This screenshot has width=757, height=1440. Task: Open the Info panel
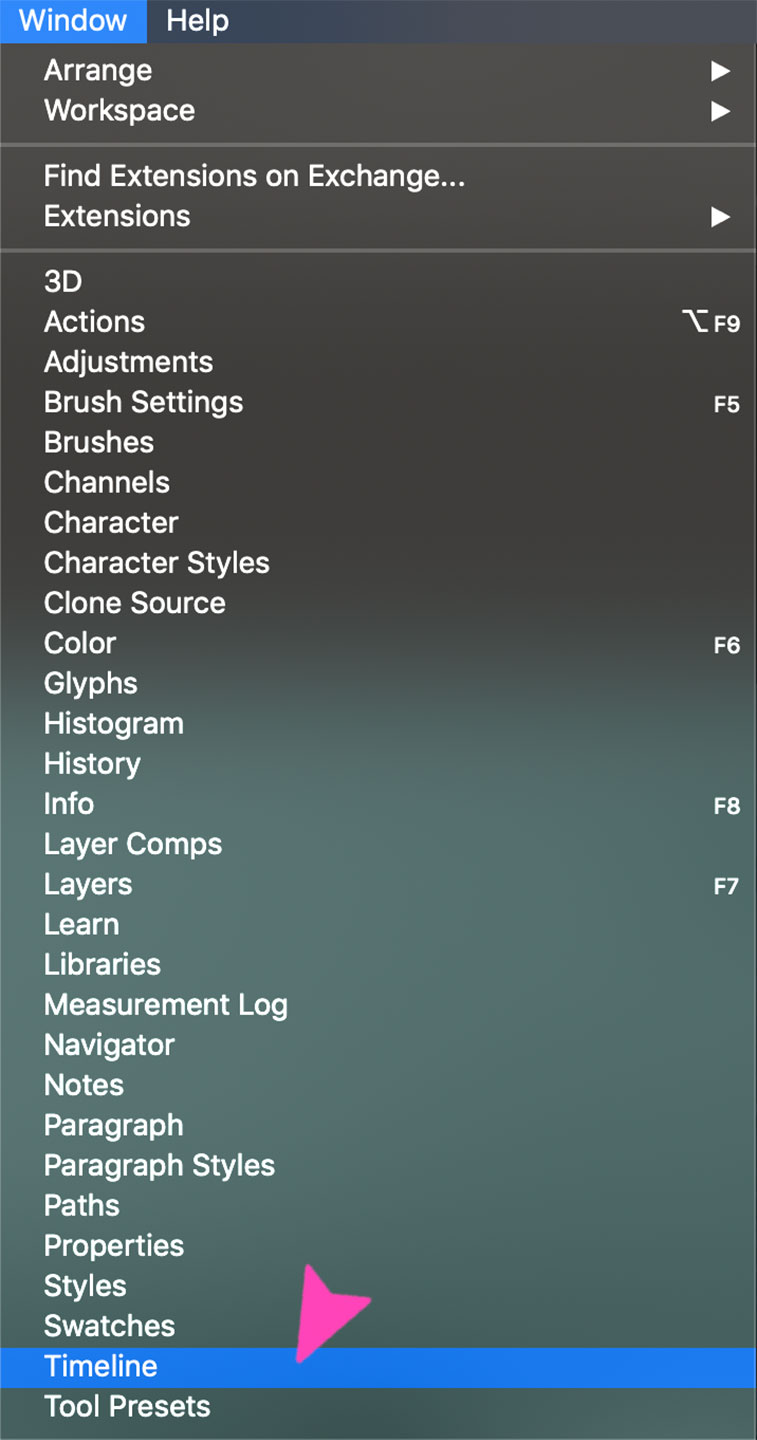[x=69, y=804]
